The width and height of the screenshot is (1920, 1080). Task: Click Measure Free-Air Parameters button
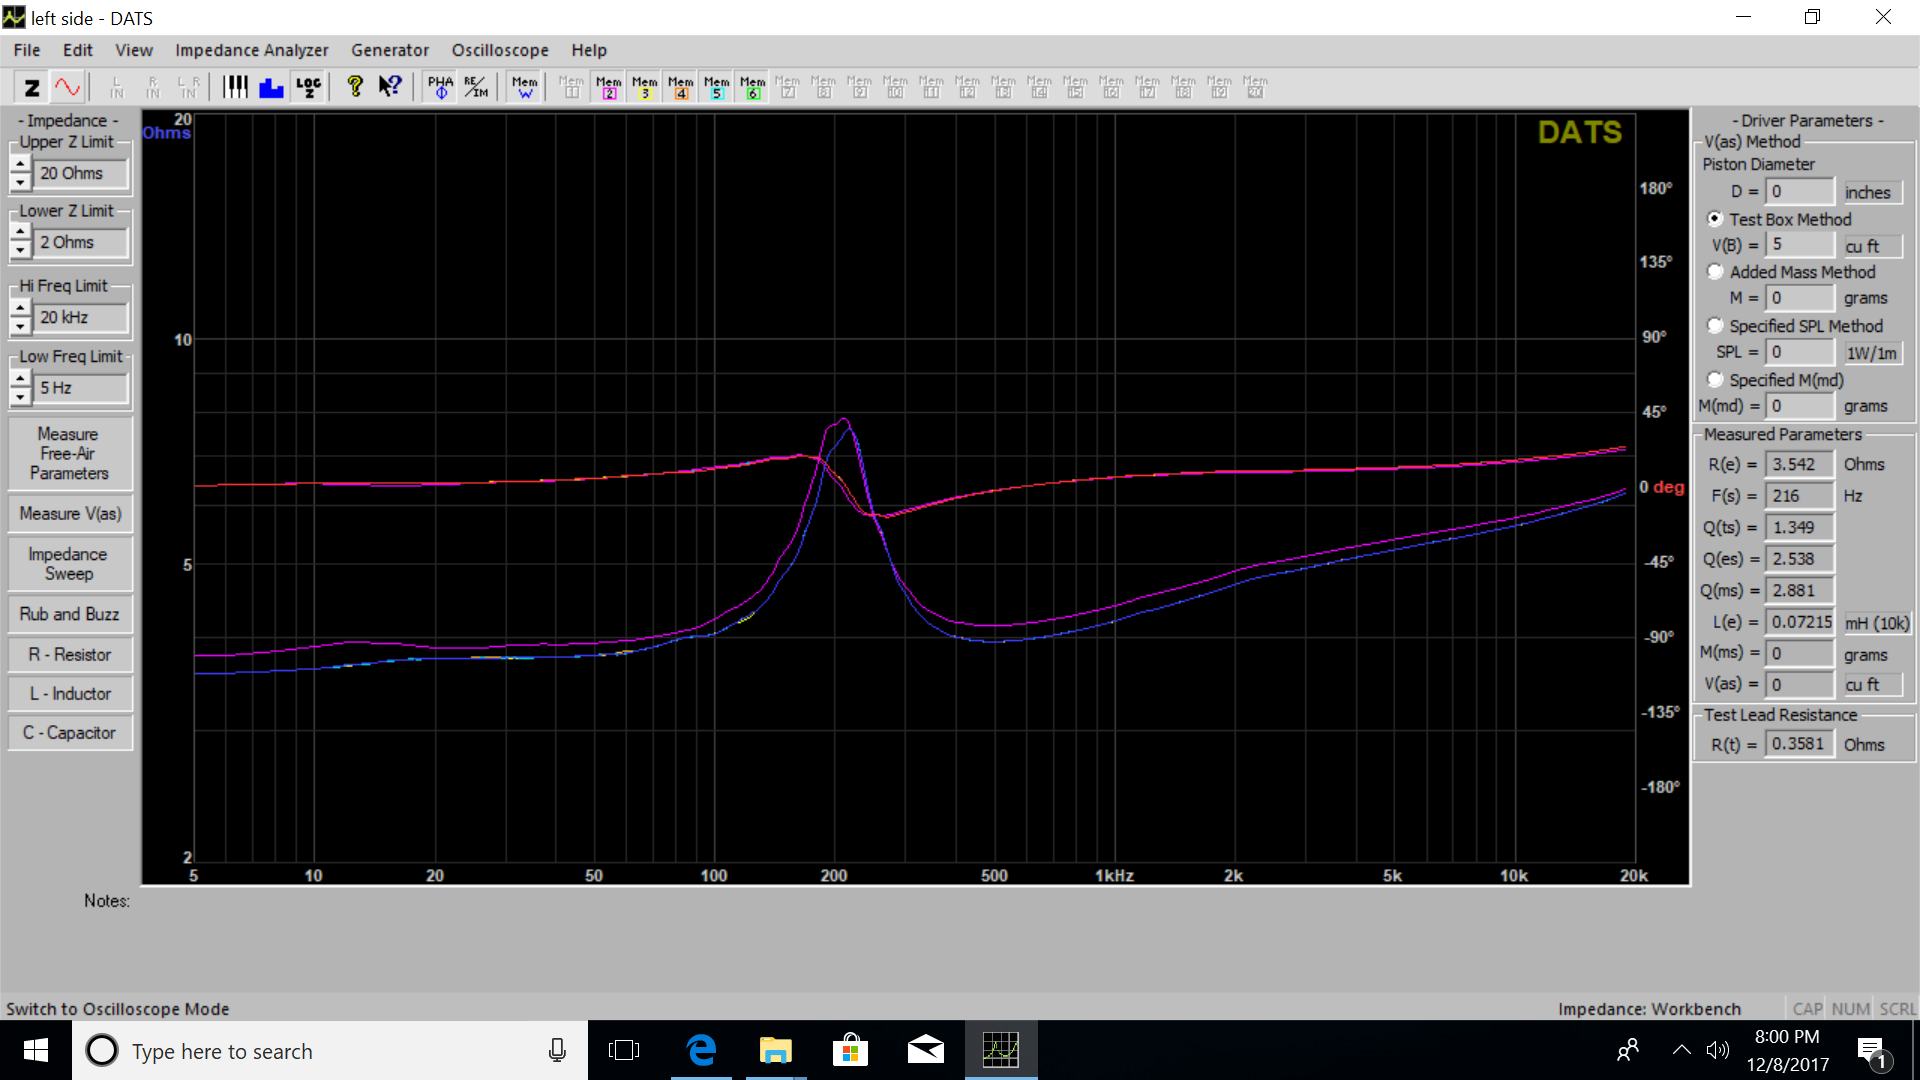click(x=69, y=454)
